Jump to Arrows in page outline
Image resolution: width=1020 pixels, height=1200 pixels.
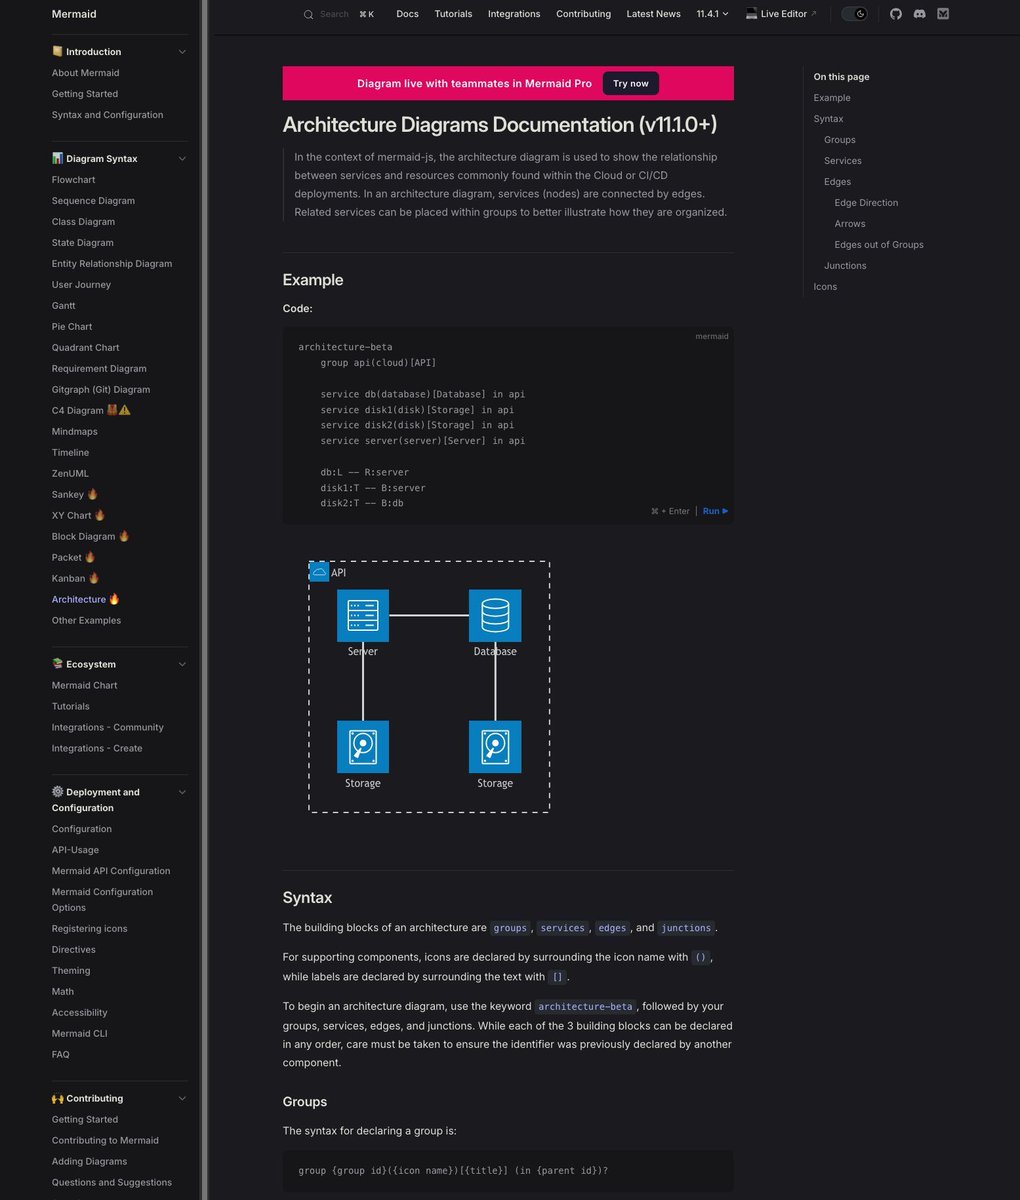point(850,224)
